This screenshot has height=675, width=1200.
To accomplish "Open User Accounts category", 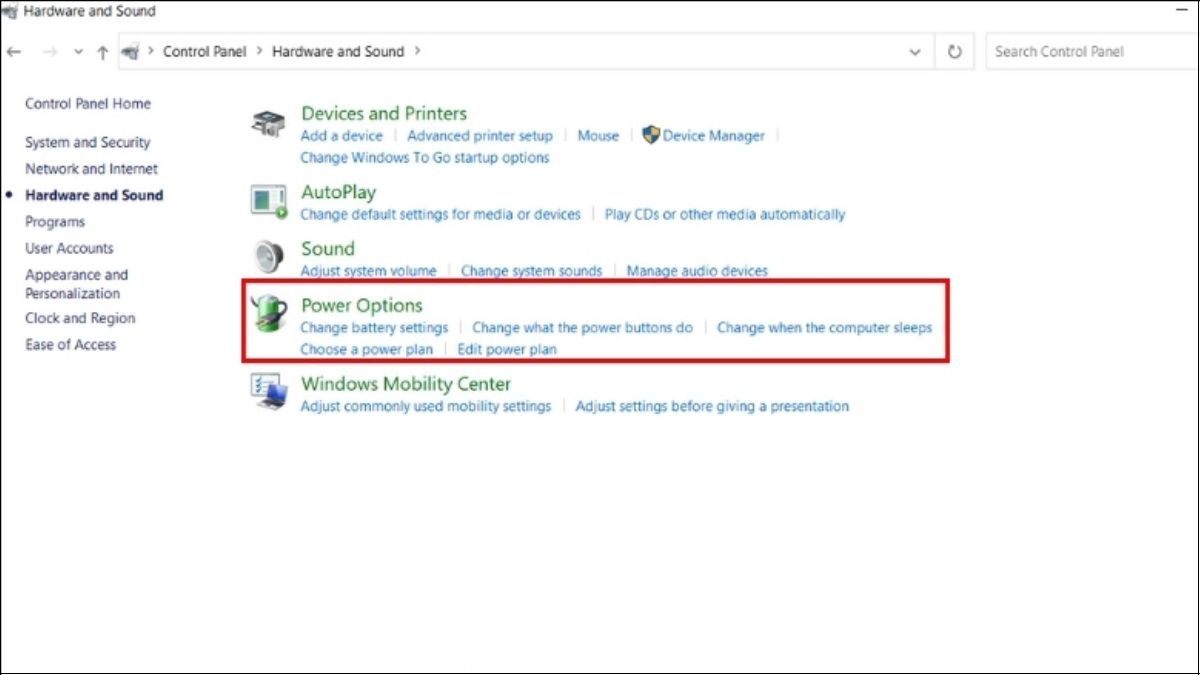I will click(x=69, y=248).
